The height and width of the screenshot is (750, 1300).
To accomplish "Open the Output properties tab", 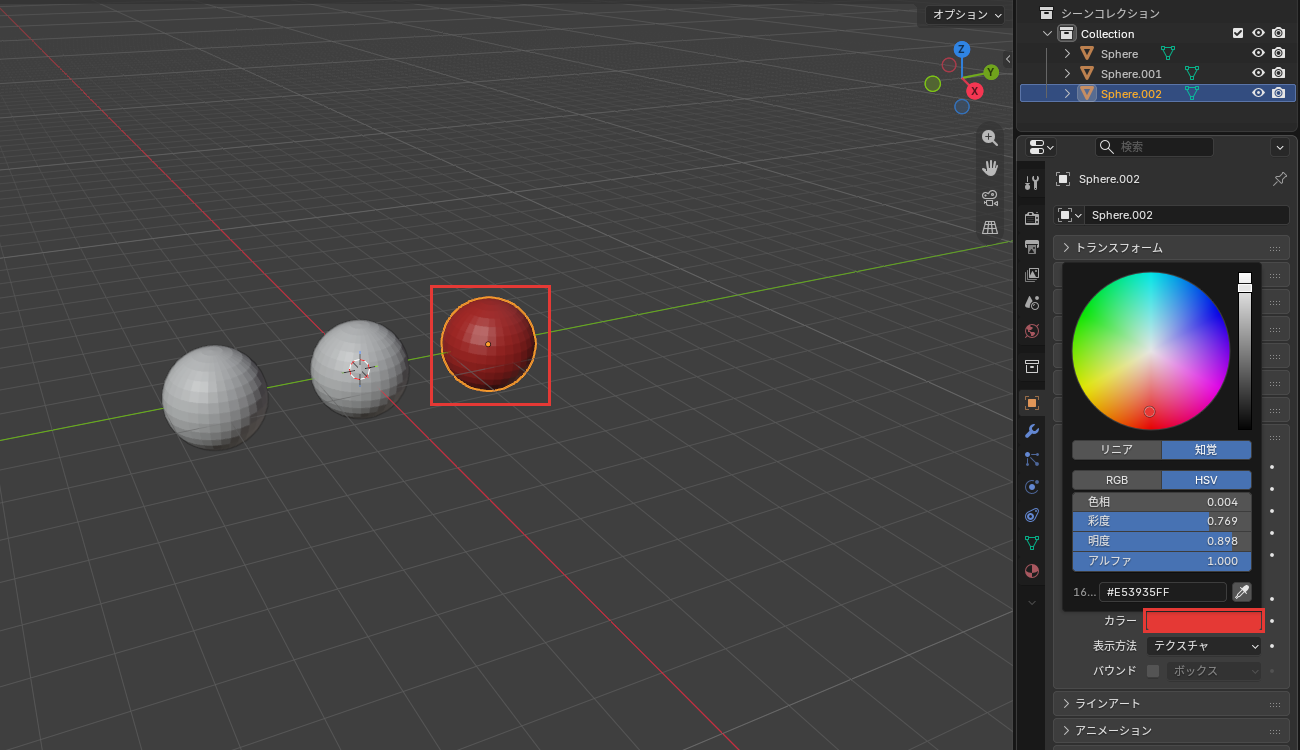I will tap(1032, 246).
